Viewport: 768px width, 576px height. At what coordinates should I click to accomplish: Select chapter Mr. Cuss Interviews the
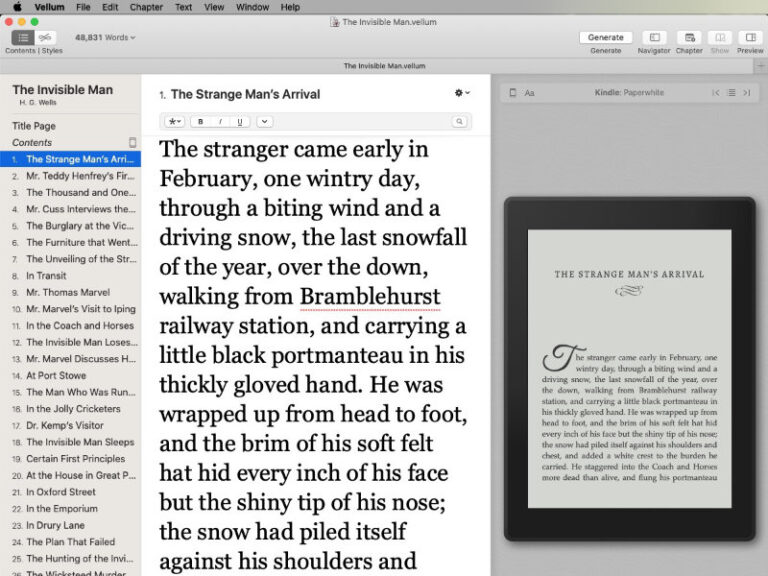[71, 209]
